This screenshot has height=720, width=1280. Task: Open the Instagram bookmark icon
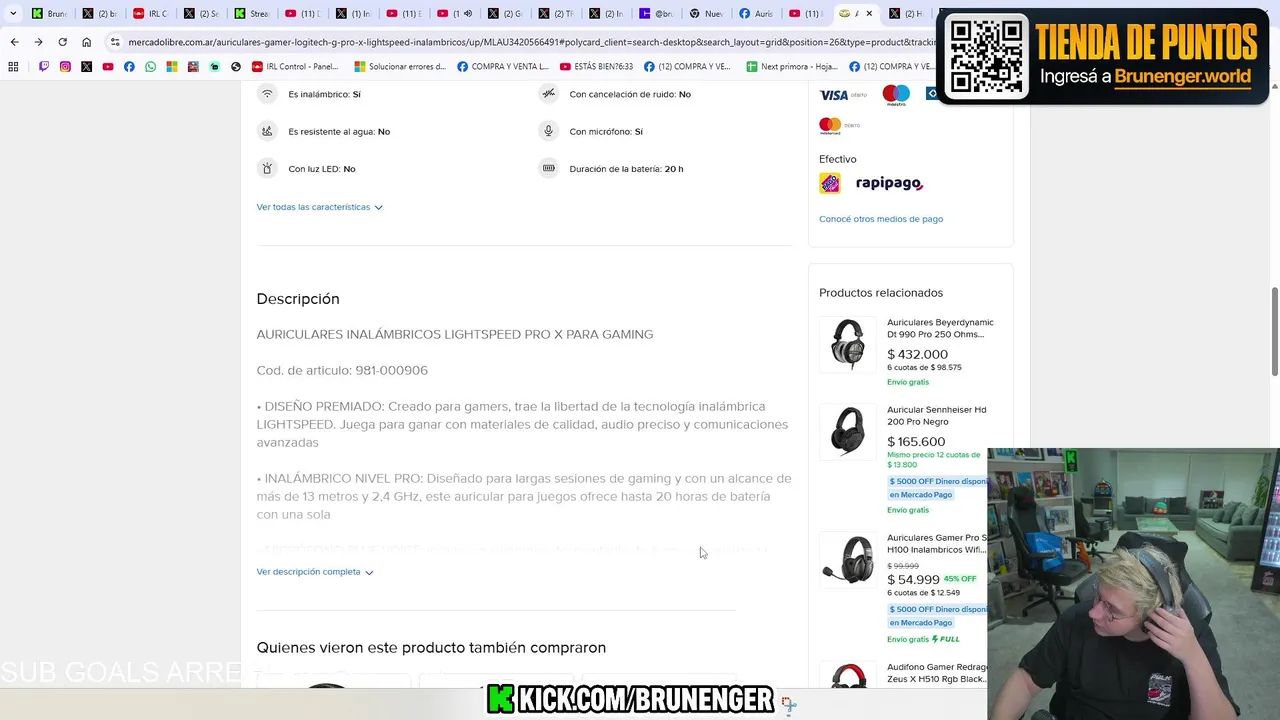click(65, 67)
